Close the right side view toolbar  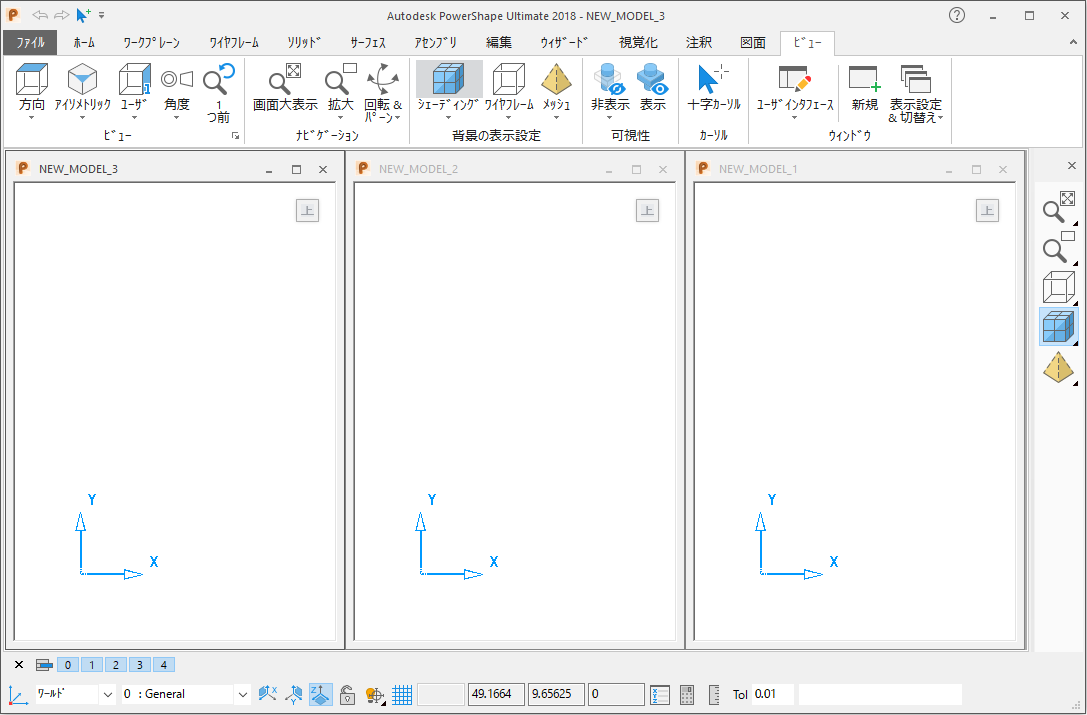coord(1072,166)
